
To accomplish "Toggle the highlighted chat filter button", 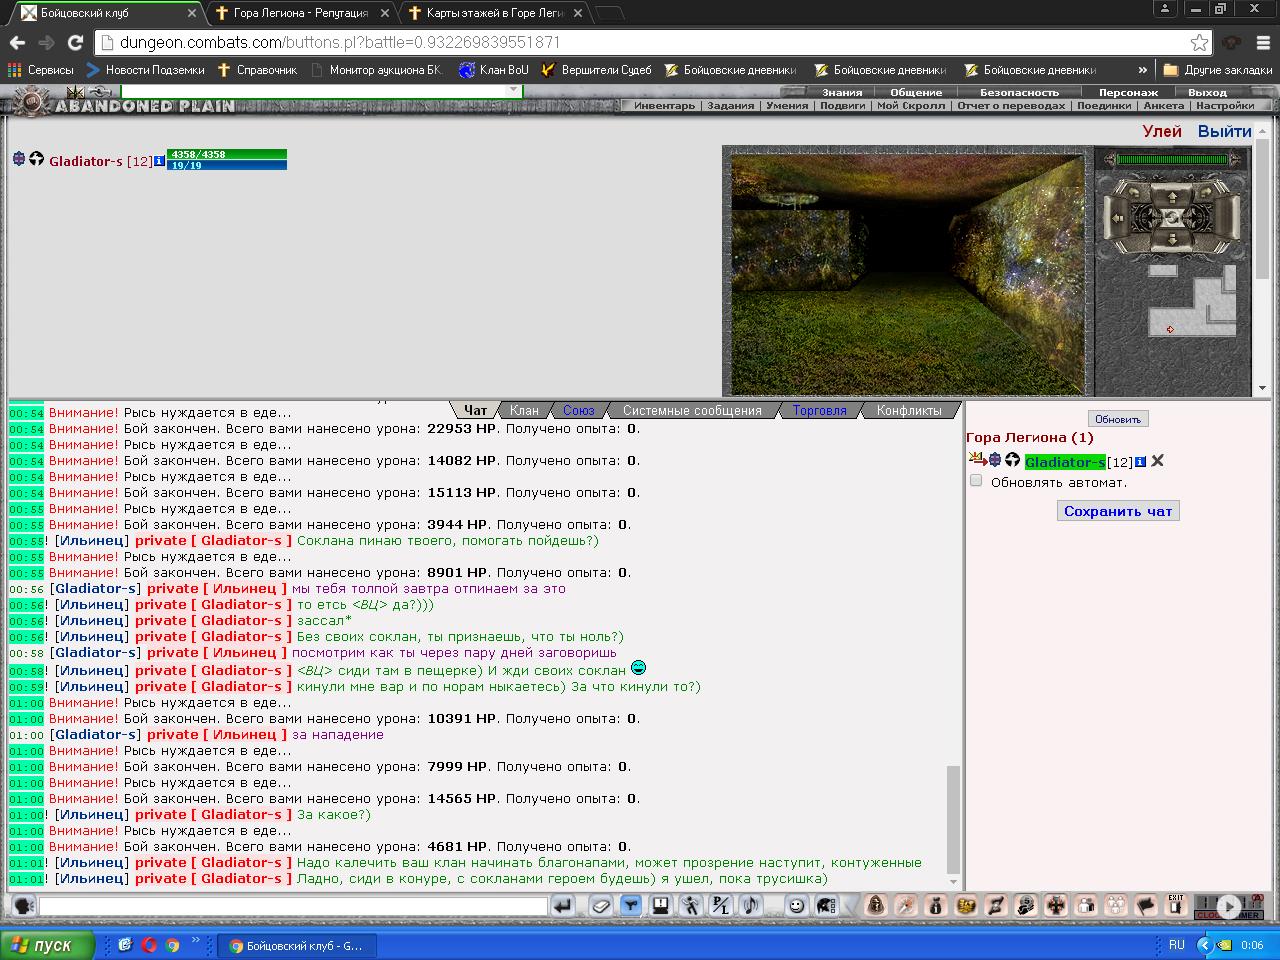I will [x=630, y=906].
